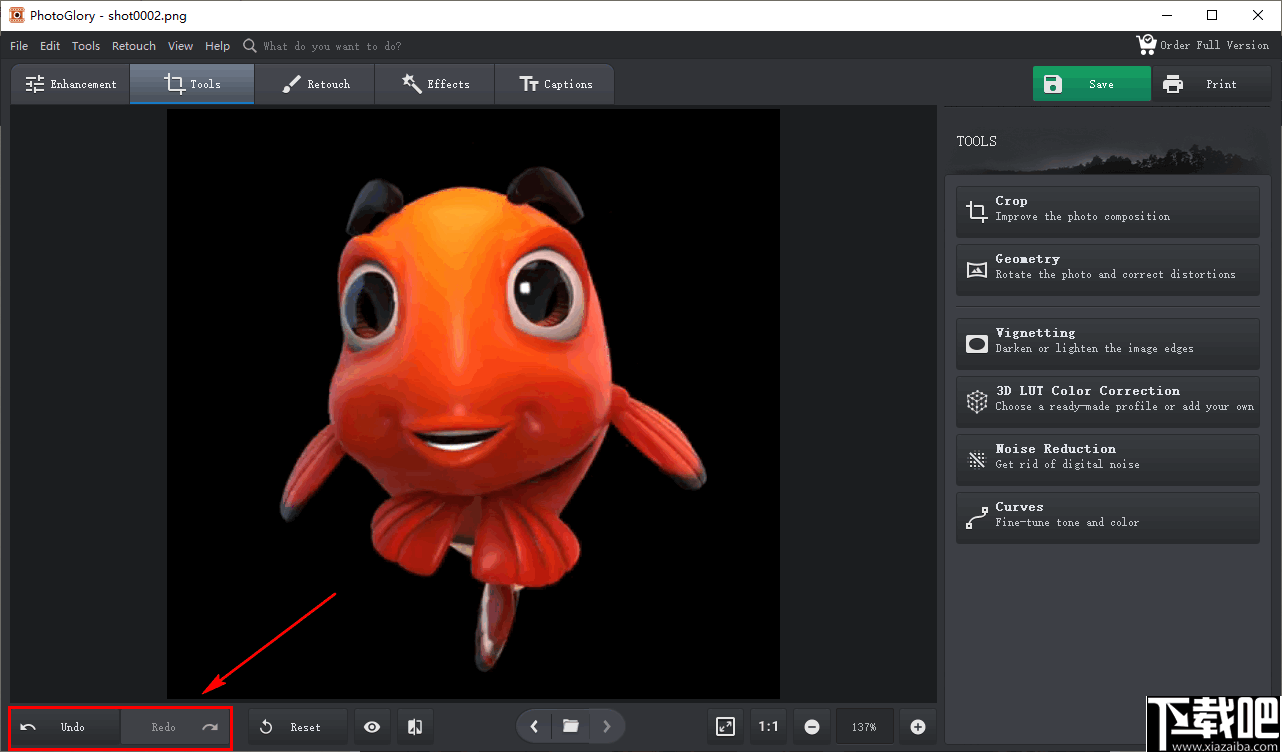Open the Crop tool panel
The width and height of the screenshot is (1282, 752).
(x=1107, y=209)
